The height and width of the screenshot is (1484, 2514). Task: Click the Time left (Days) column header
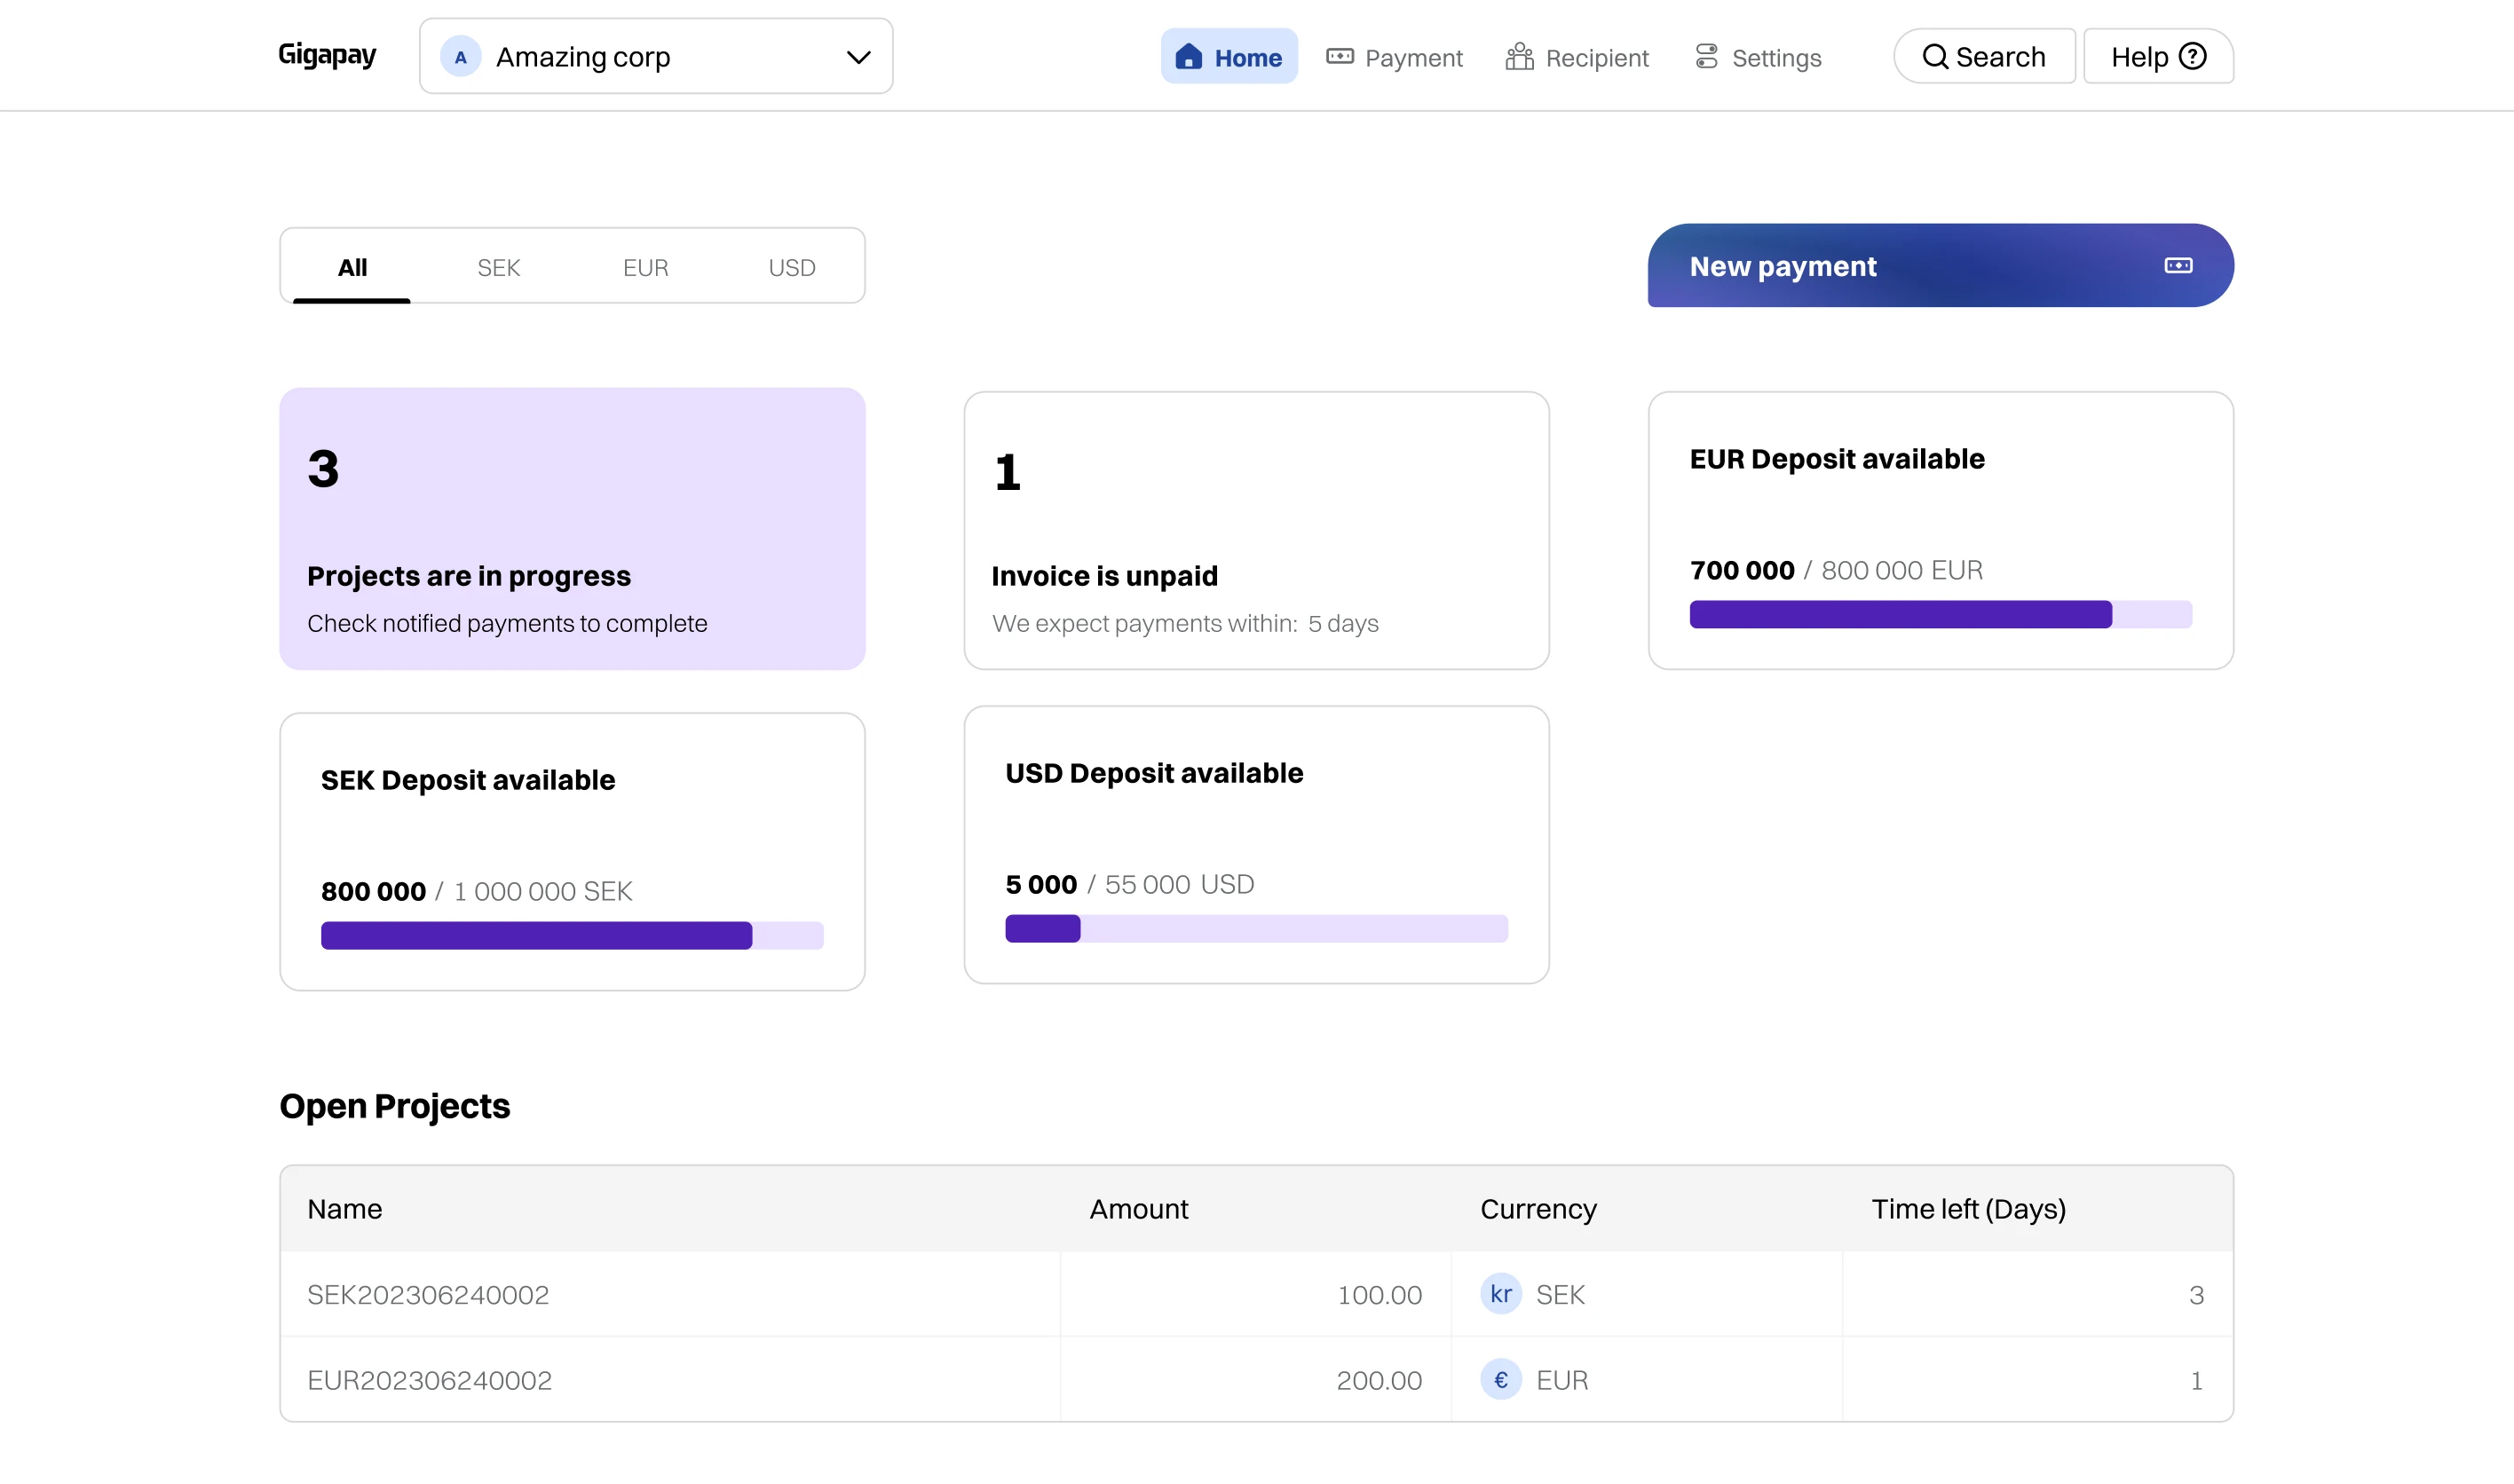click(1967, 1208)
